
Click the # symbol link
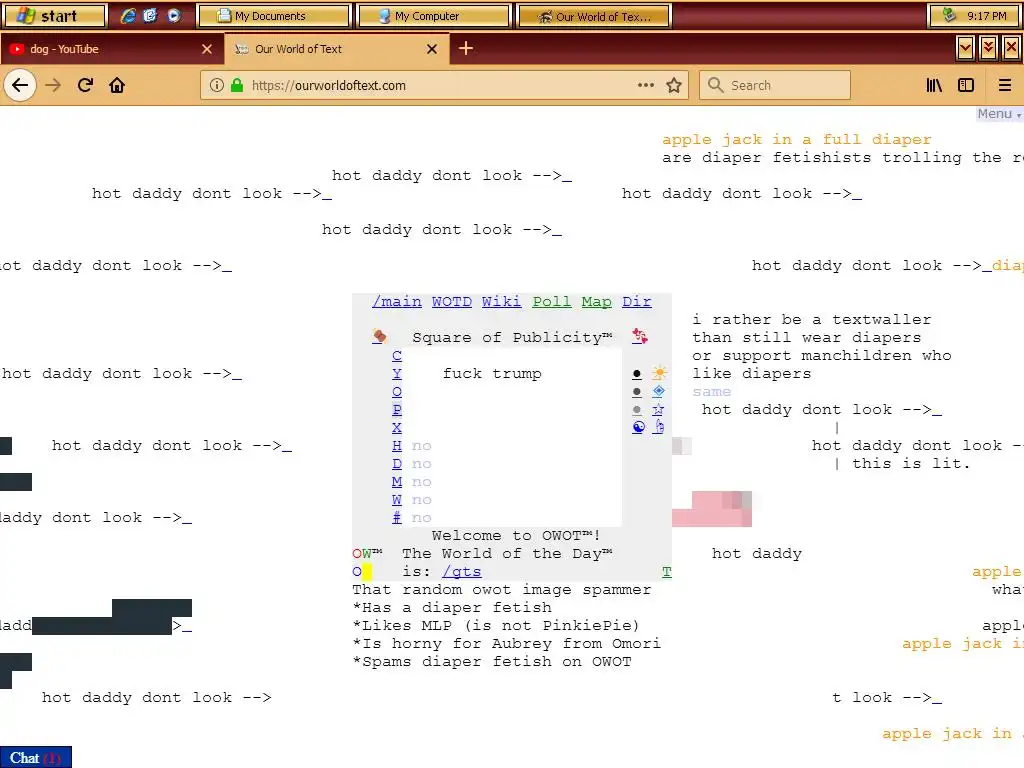[x=396, y=517]
